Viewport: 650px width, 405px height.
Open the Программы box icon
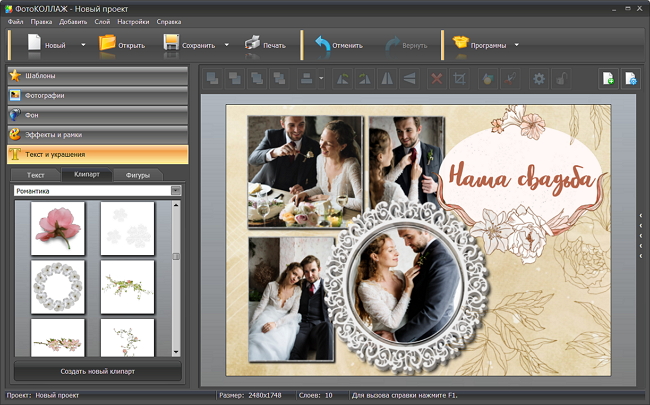click(461, 42)
